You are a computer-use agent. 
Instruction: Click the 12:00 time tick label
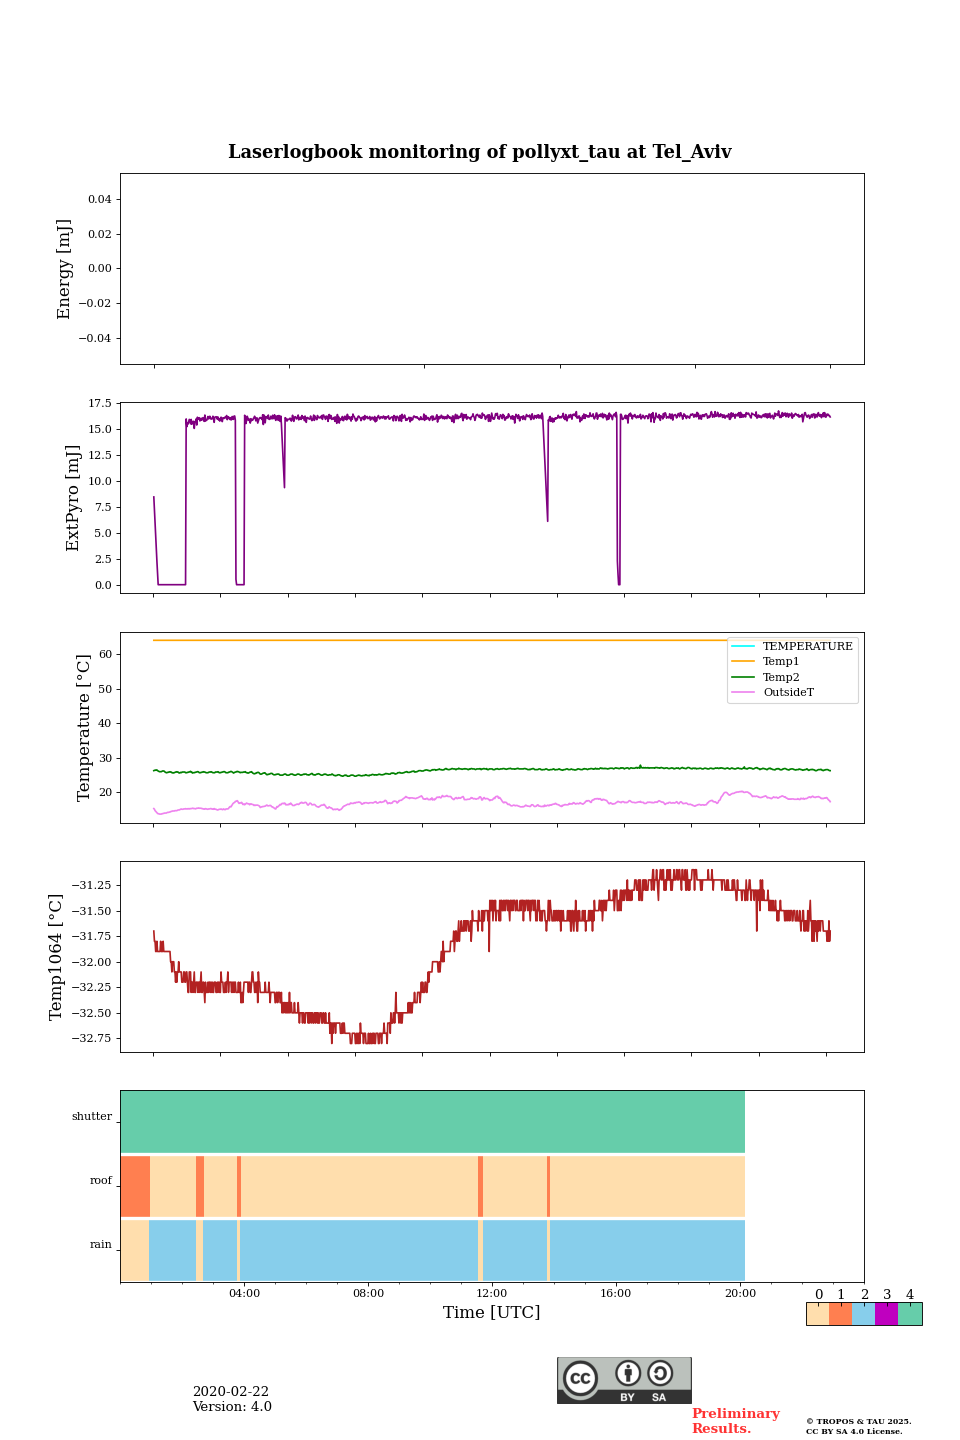point(492,1293)
